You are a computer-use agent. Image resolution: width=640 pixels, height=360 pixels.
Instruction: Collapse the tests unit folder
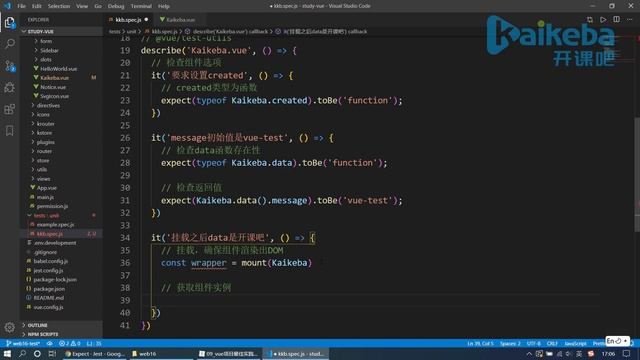pyautogui.click(x=61, y=216)
